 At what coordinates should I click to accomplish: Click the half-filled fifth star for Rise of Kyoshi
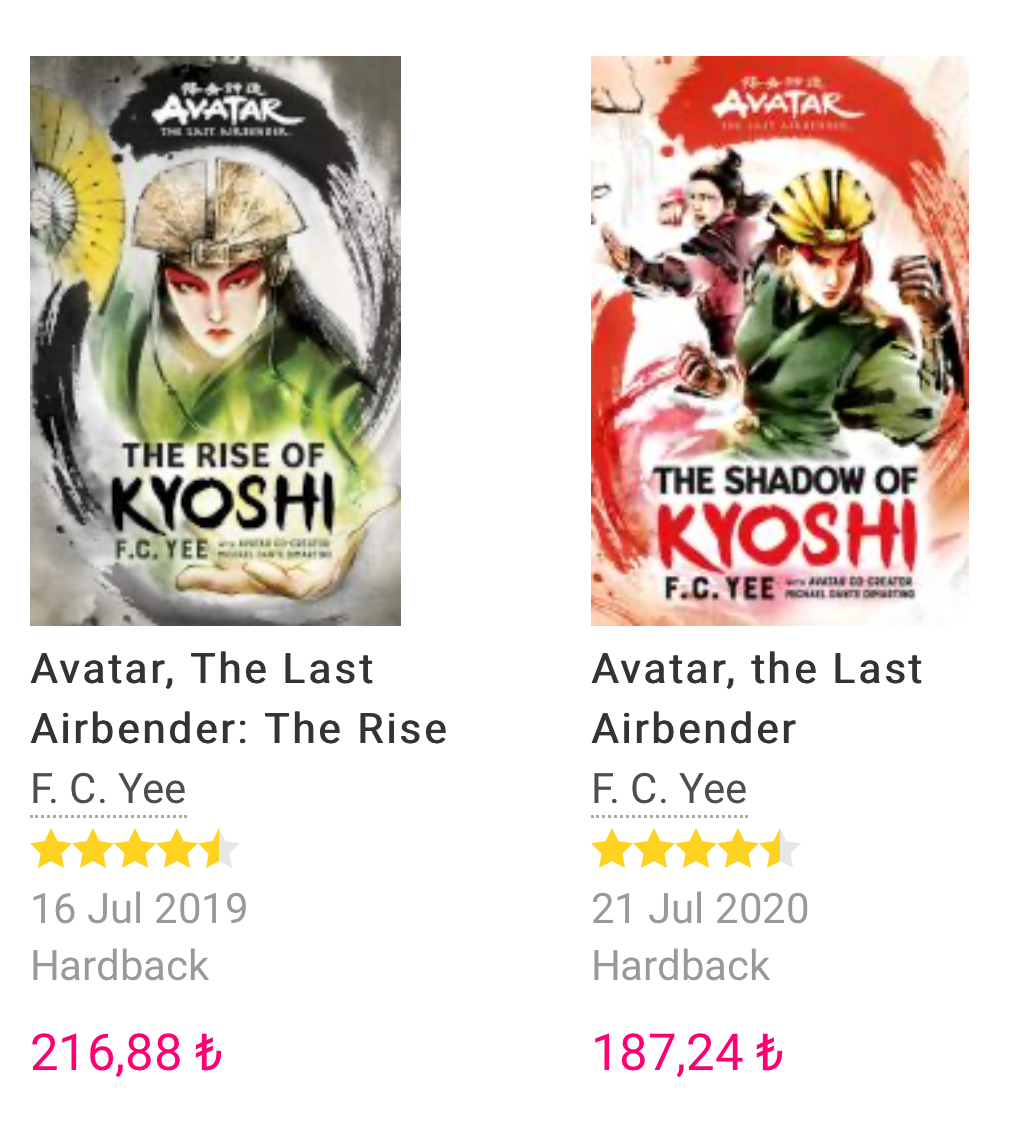(219, 850)
